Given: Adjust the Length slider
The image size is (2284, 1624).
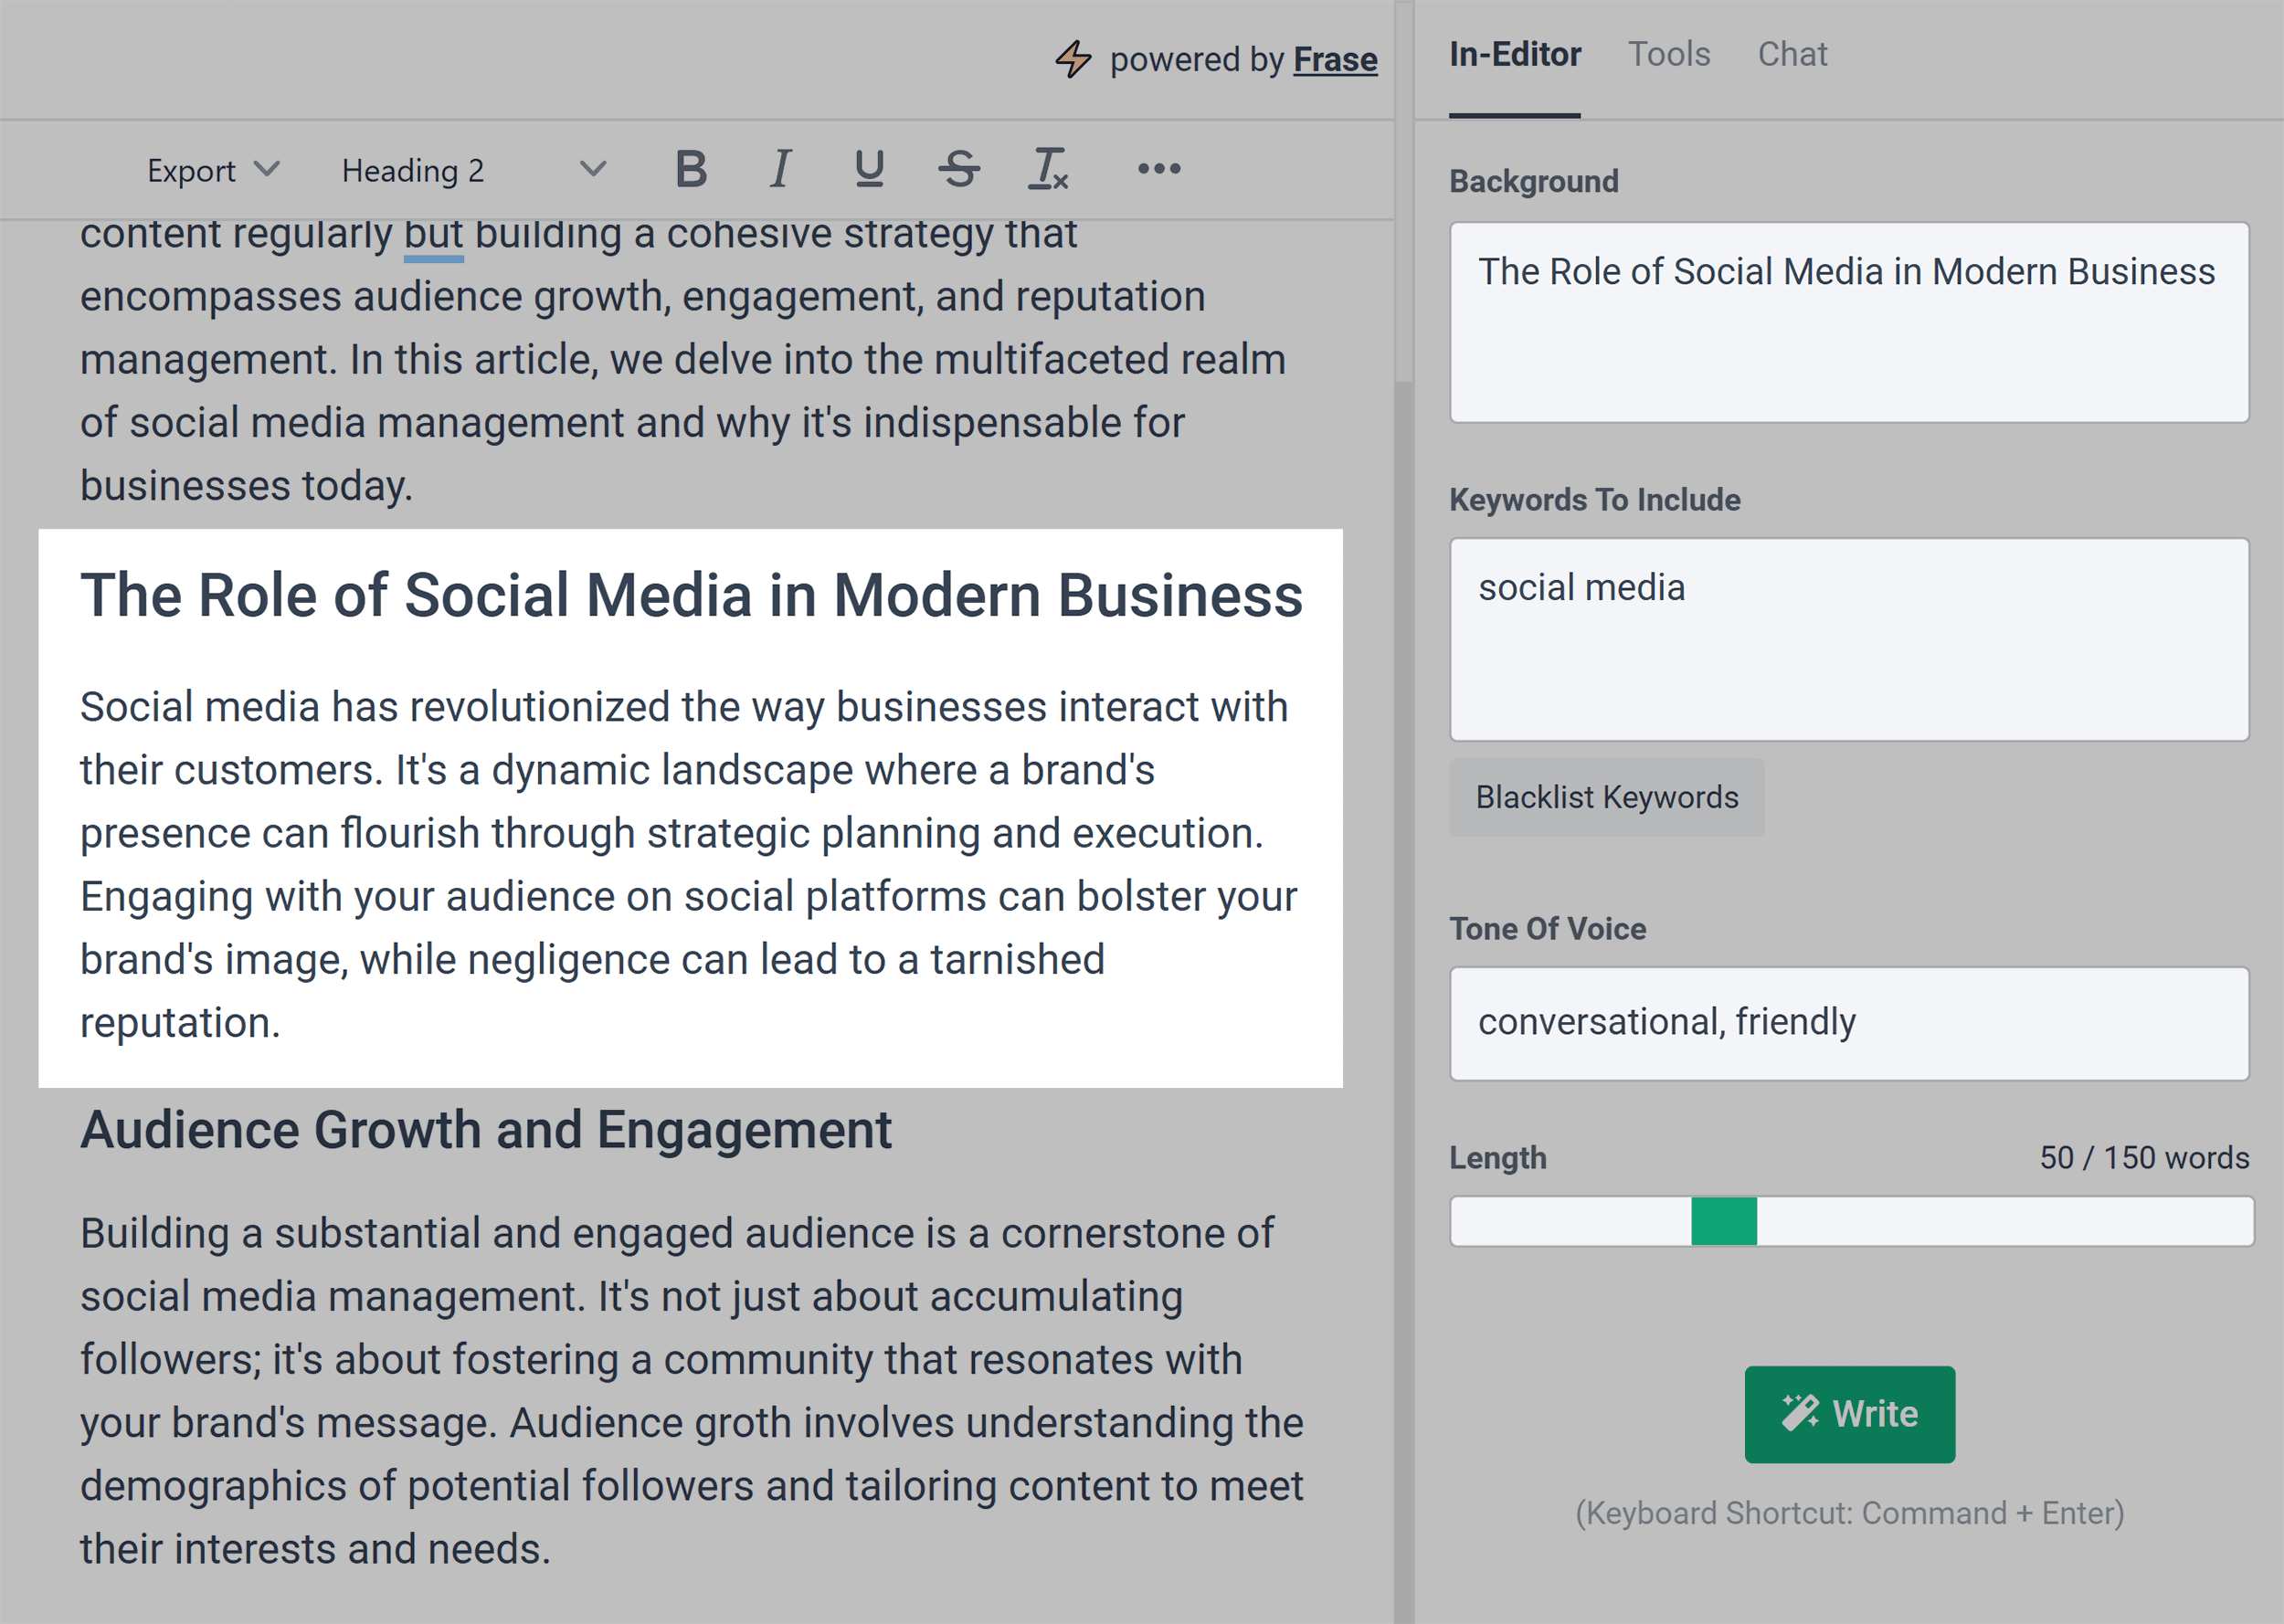Looking at the screenshot, I should point(1723,1222).
